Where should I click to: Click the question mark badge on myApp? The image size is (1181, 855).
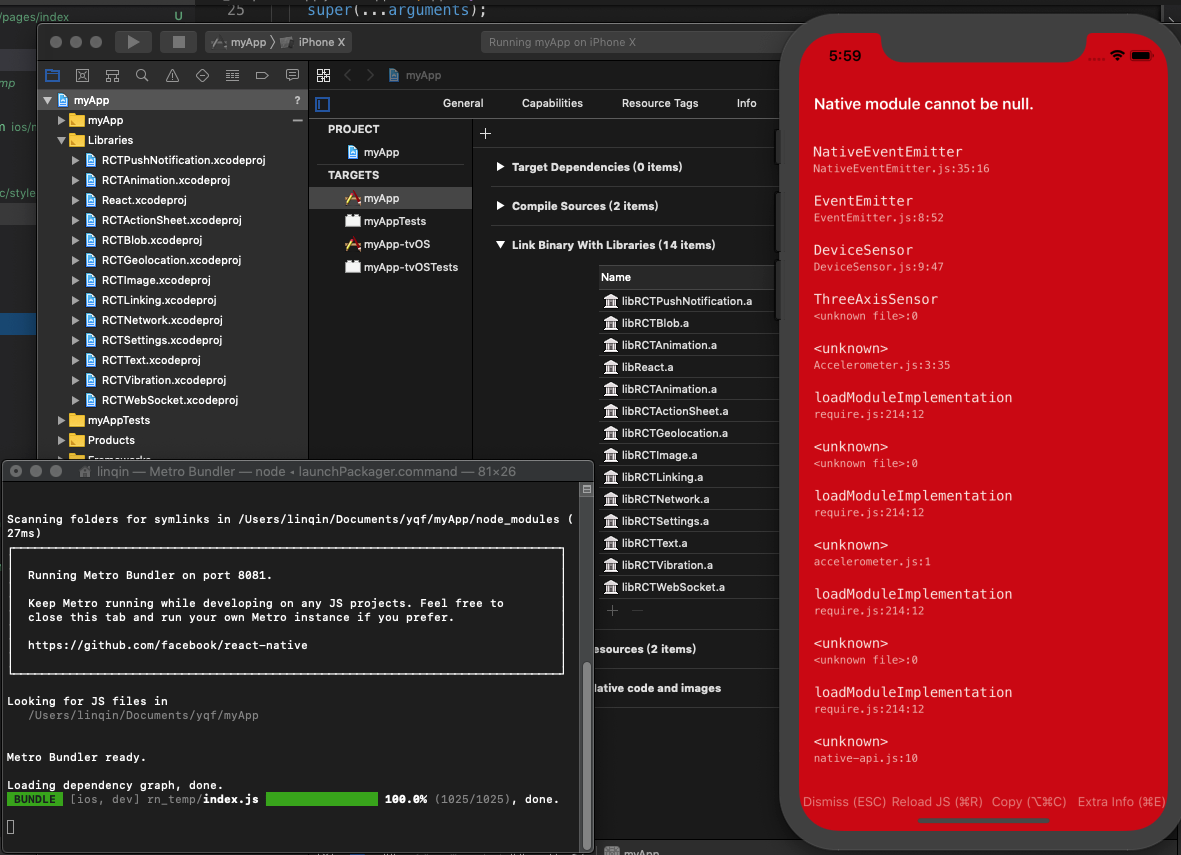pyautogui.click(x=297, y=100)
